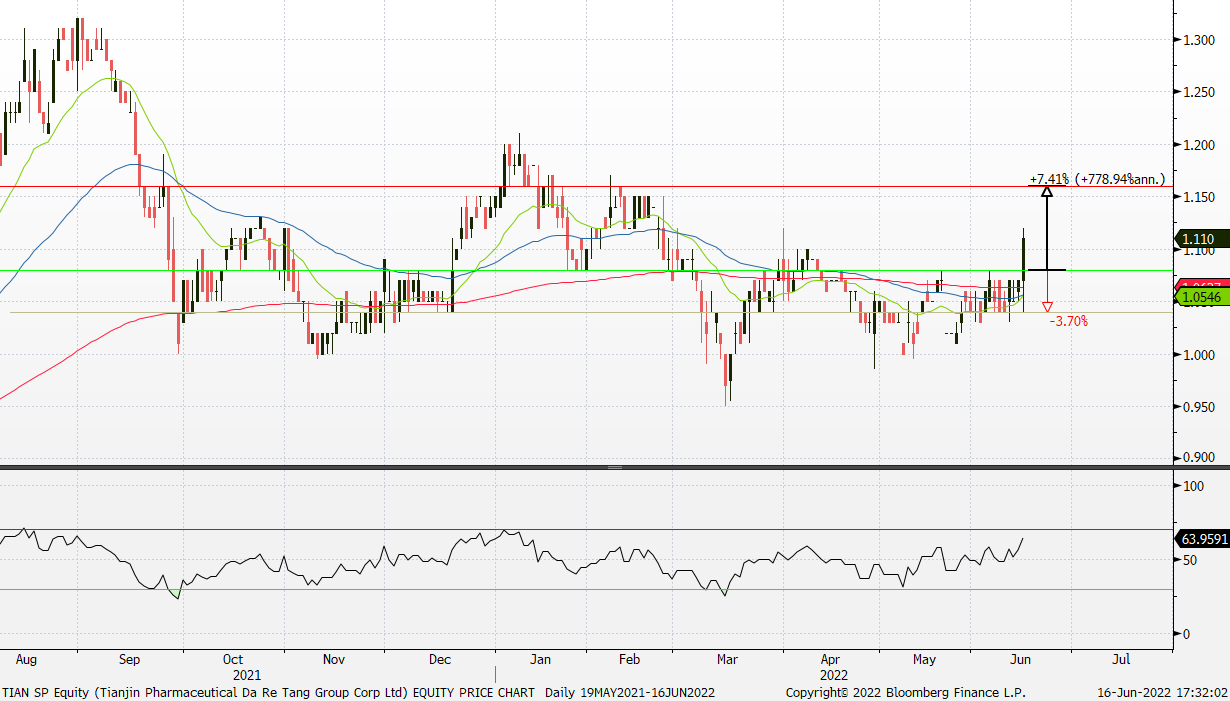Select the +7.41% upside annotation label
Screen dimensions: 1230x701
(1097, 179)
